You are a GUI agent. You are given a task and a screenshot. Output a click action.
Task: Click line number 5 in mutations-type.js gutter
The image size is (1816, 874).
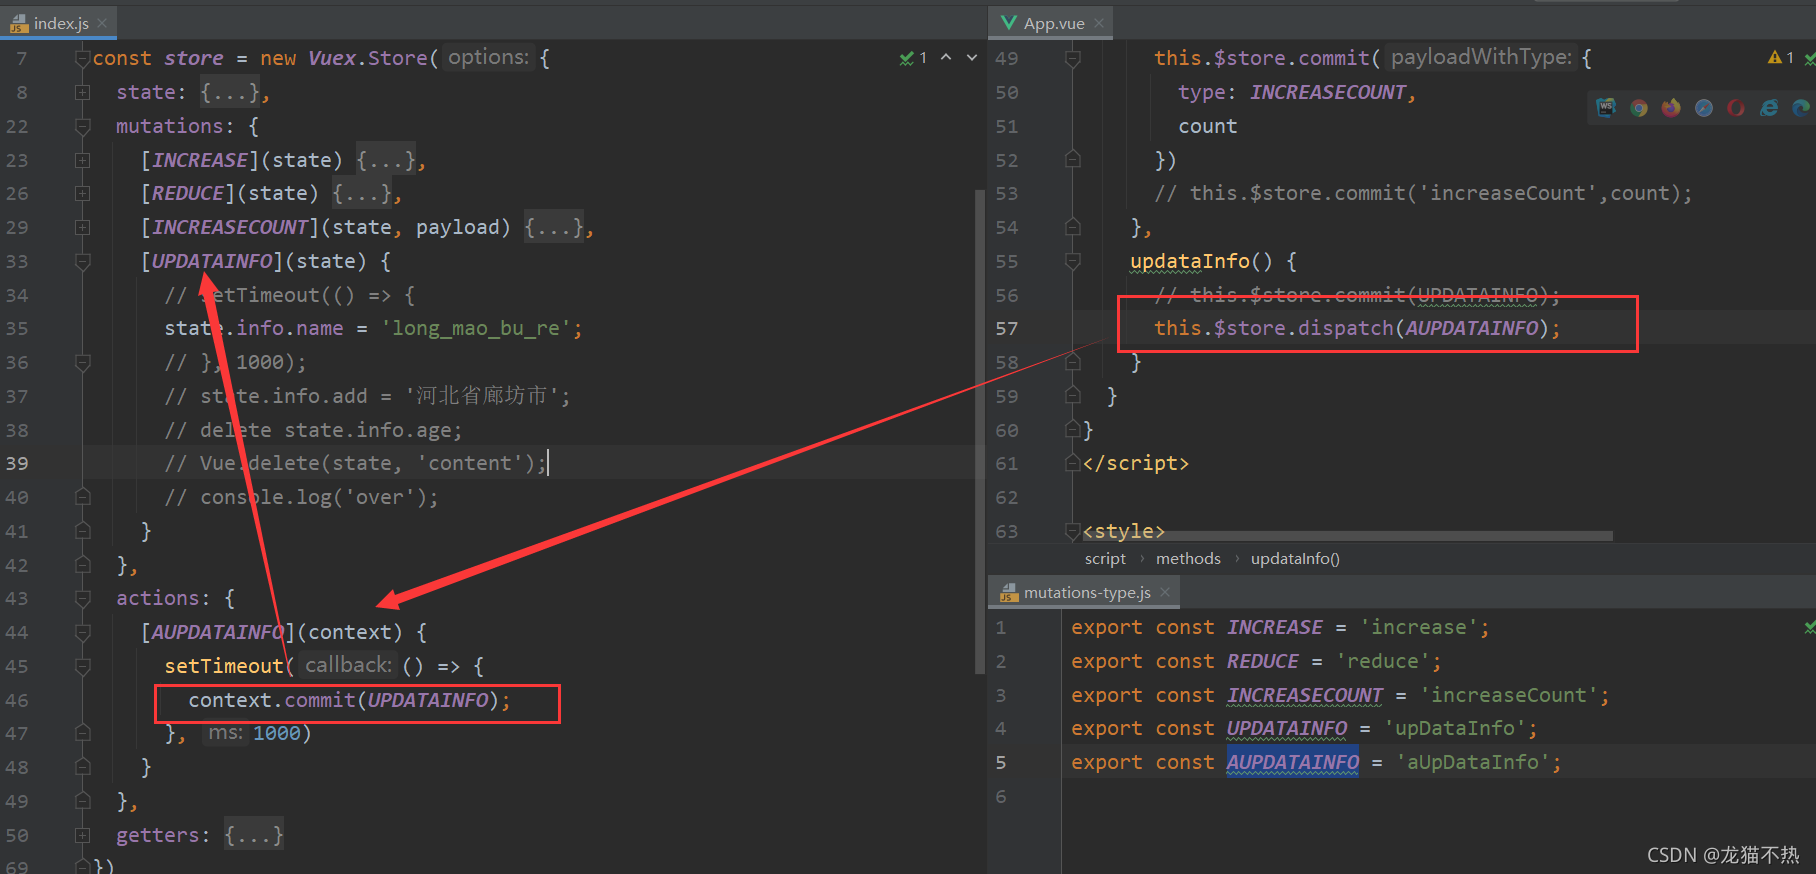point(1001,762)
